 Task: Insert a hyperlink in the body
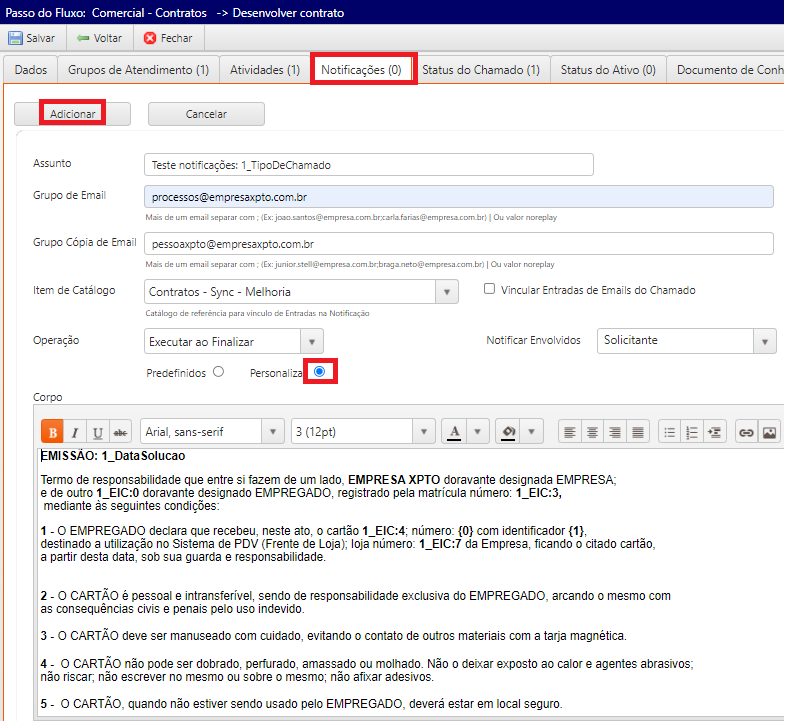click(746, 432)
